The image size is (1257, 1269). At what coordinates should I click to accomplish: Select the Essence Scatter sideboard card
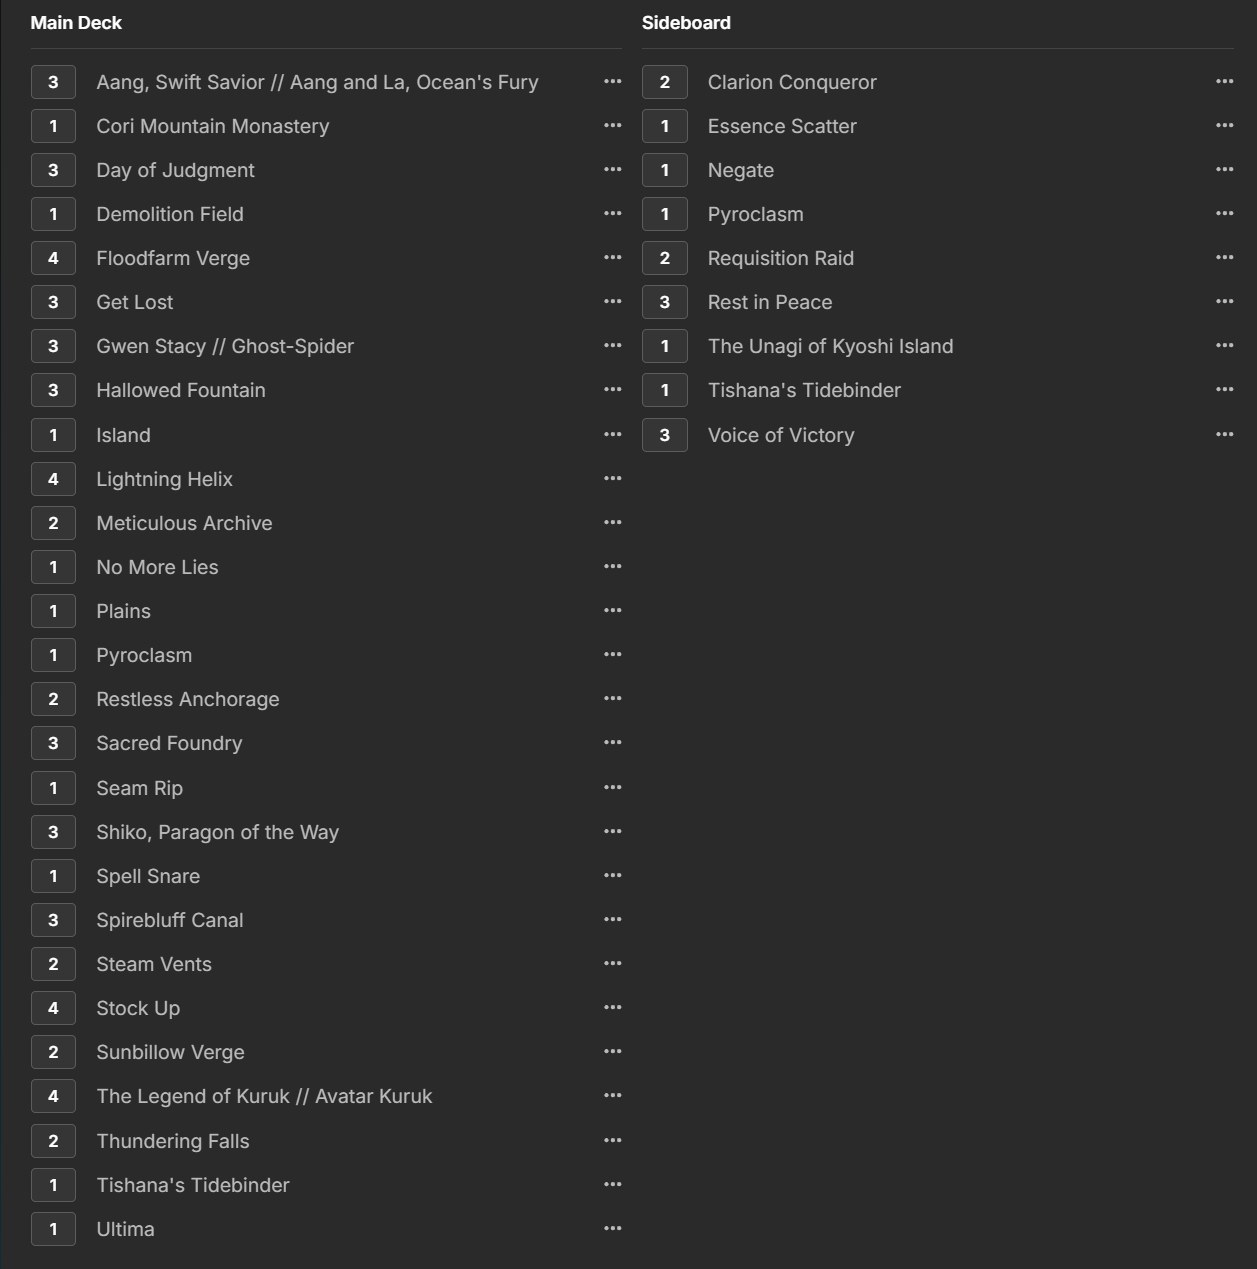tap(782, 126)
